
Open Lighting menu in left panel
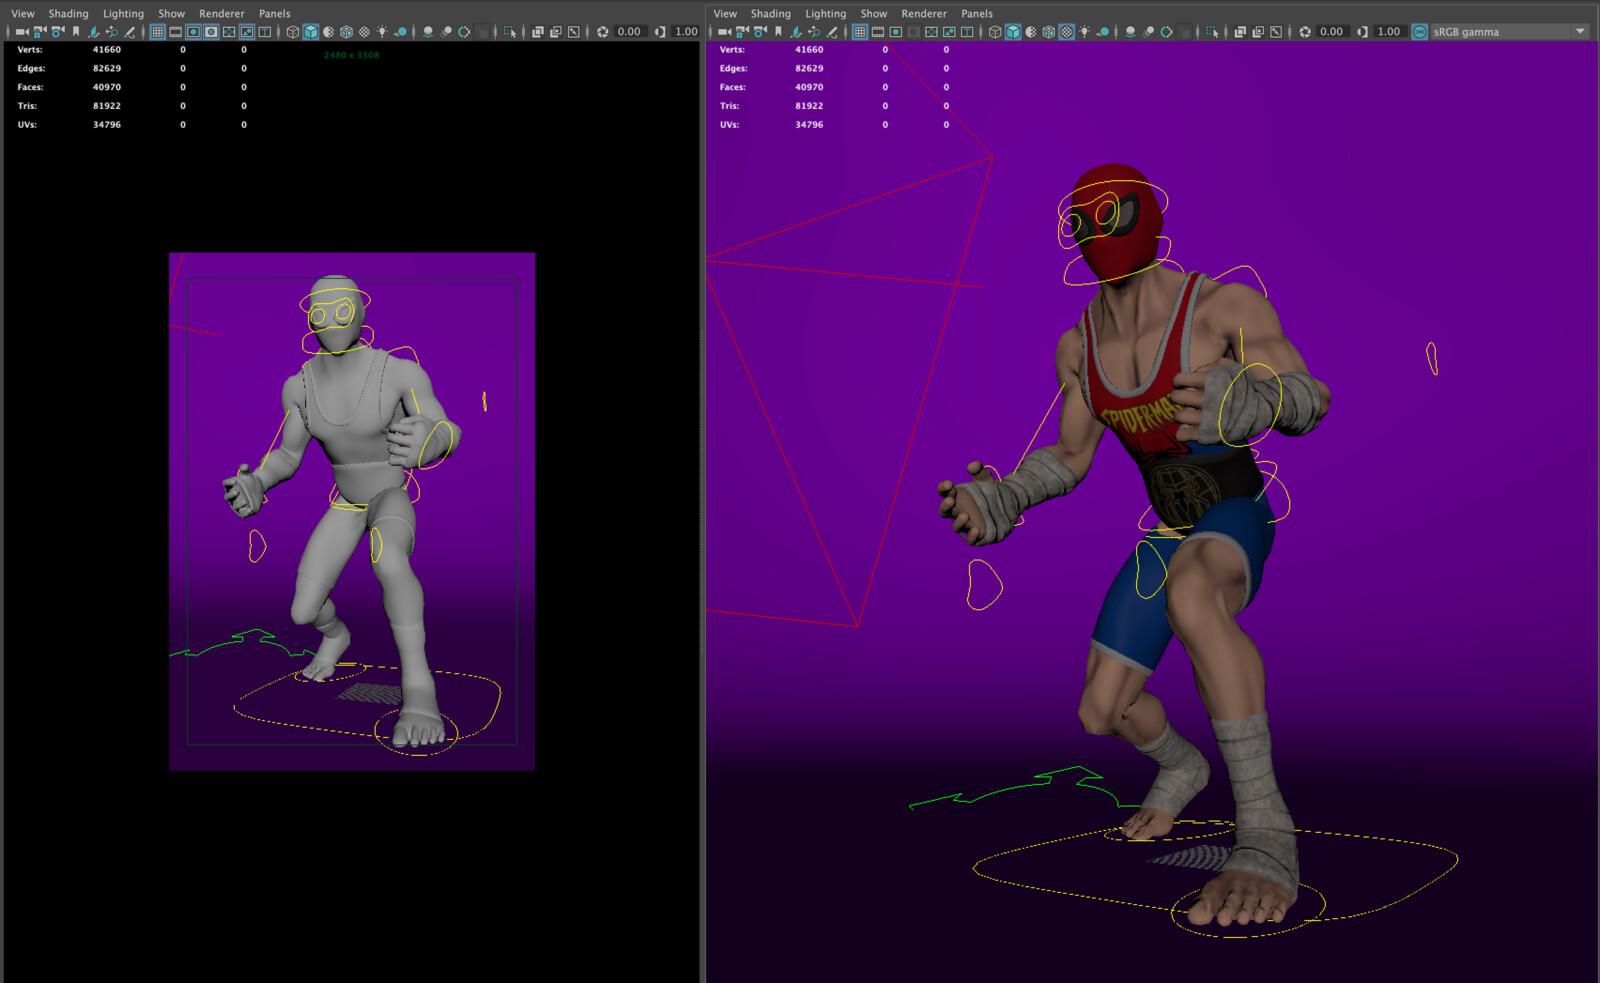coord(123,14)
